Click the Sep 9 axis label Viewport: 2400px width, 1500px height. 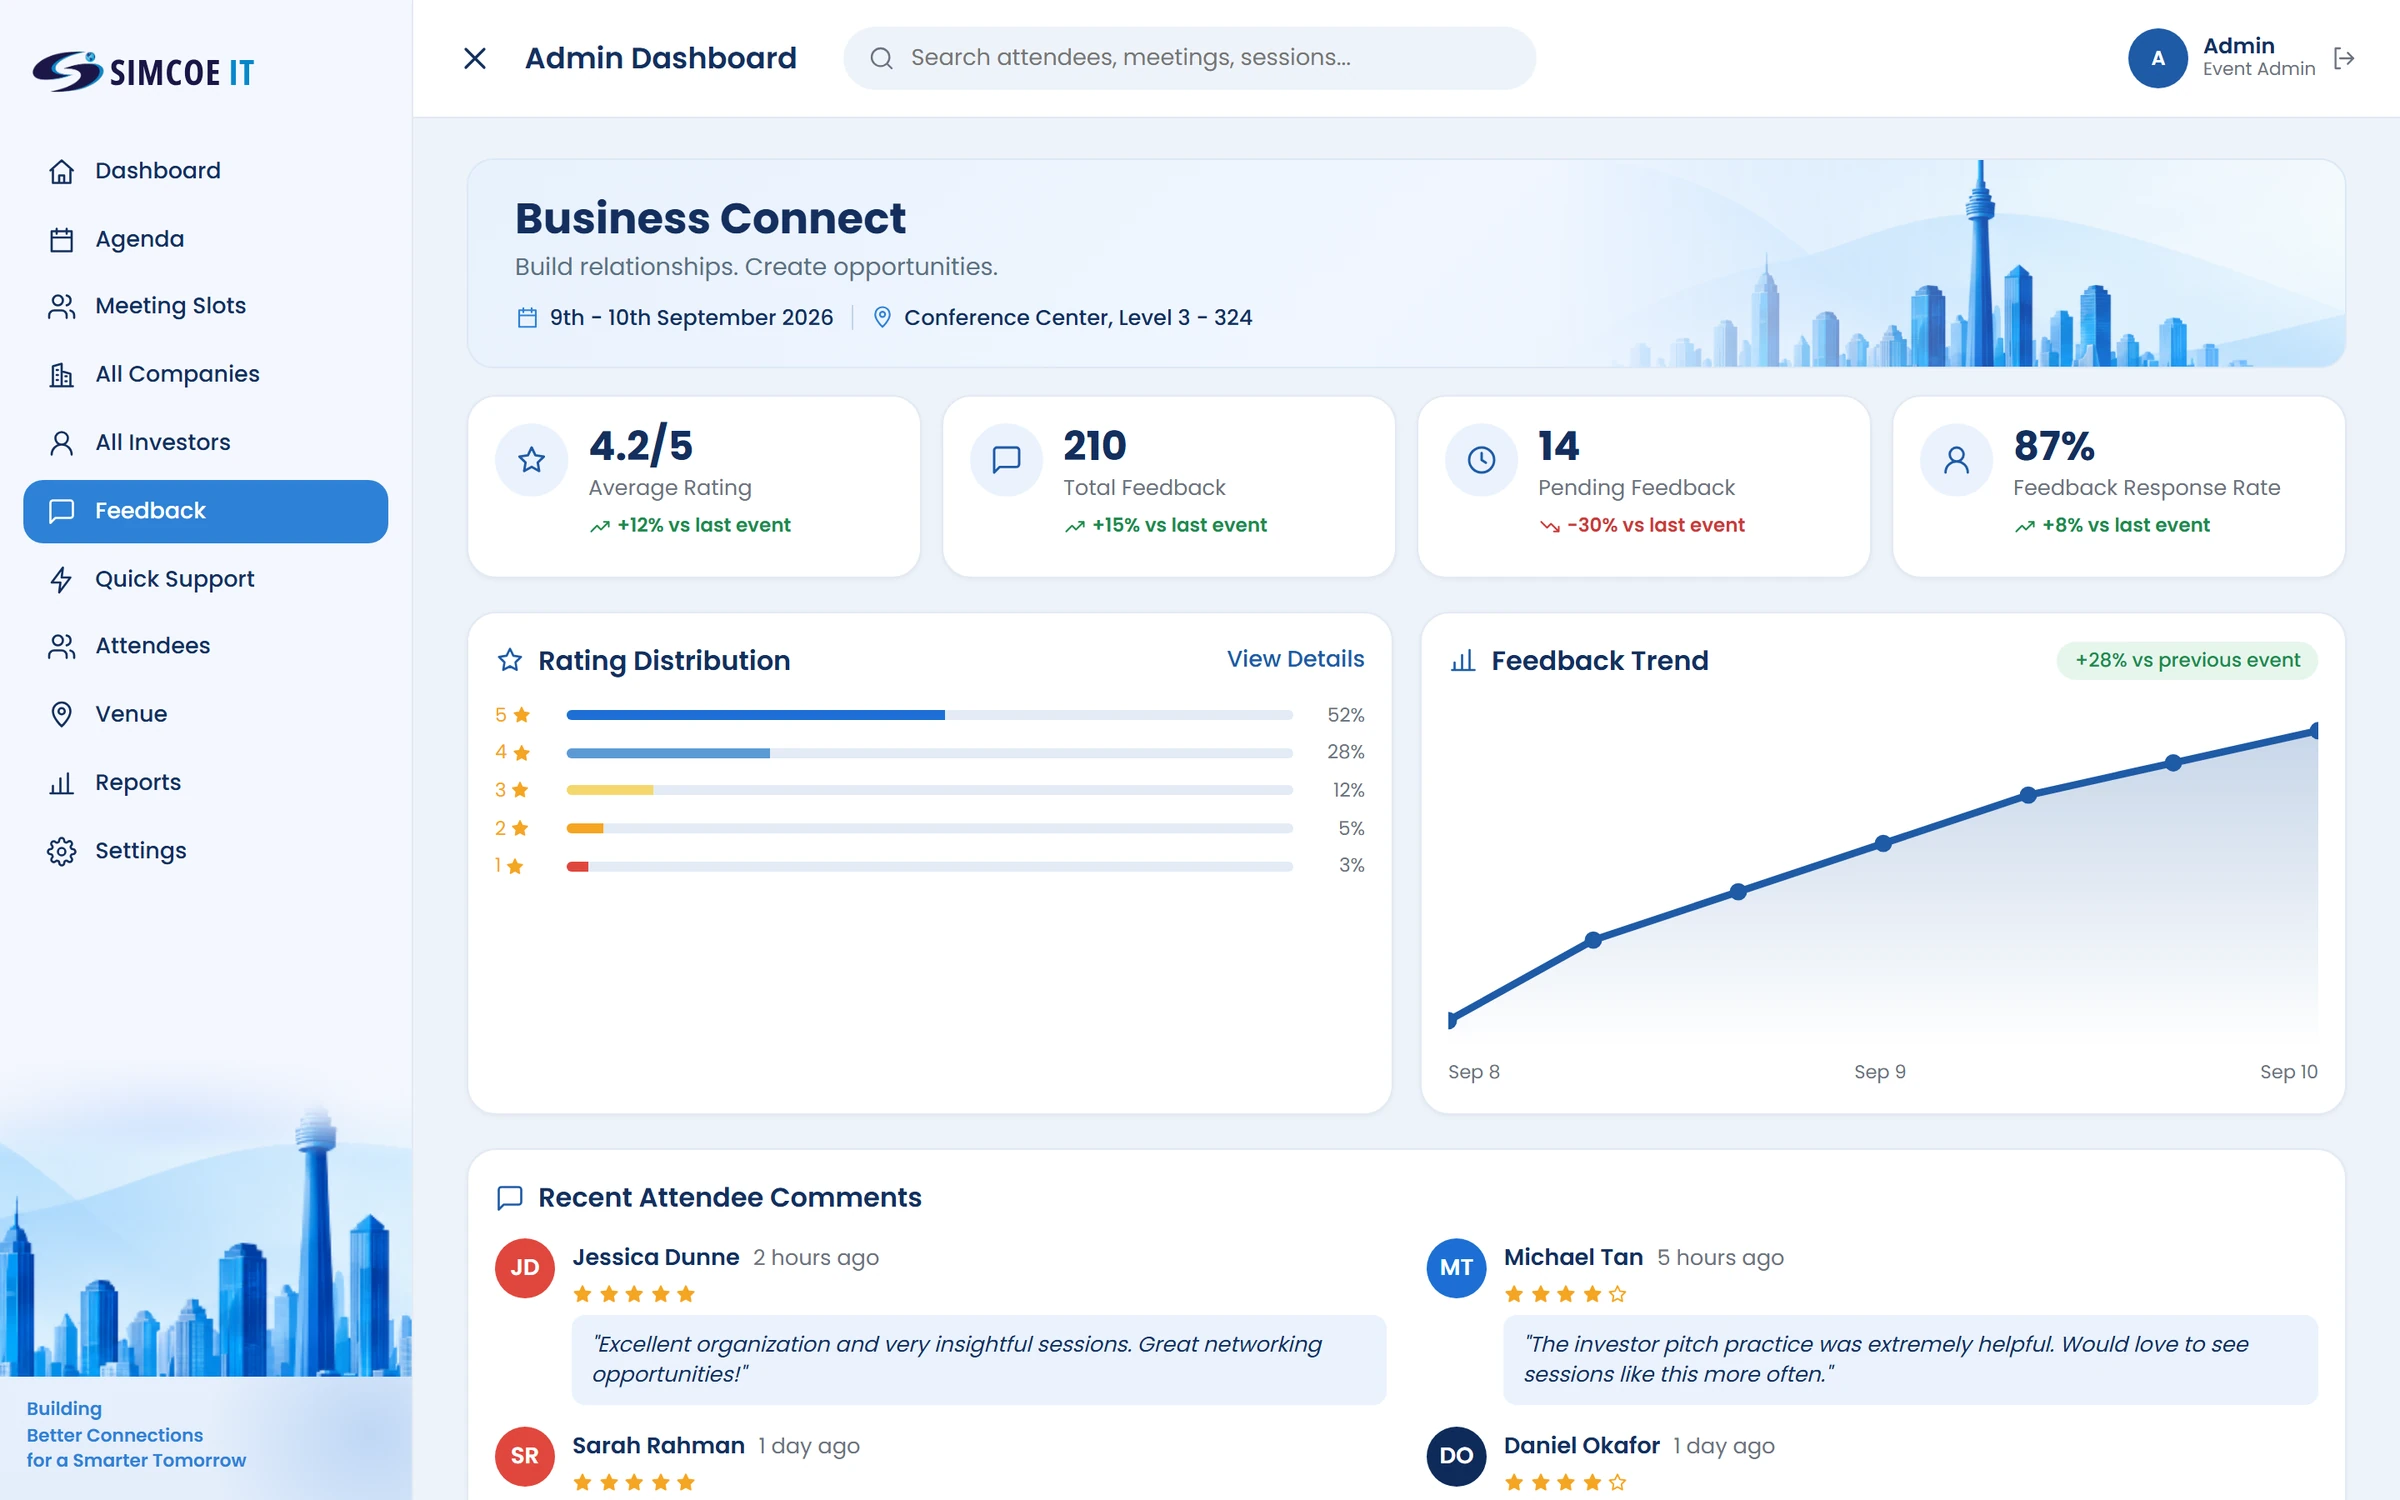pos(1880,1072)
